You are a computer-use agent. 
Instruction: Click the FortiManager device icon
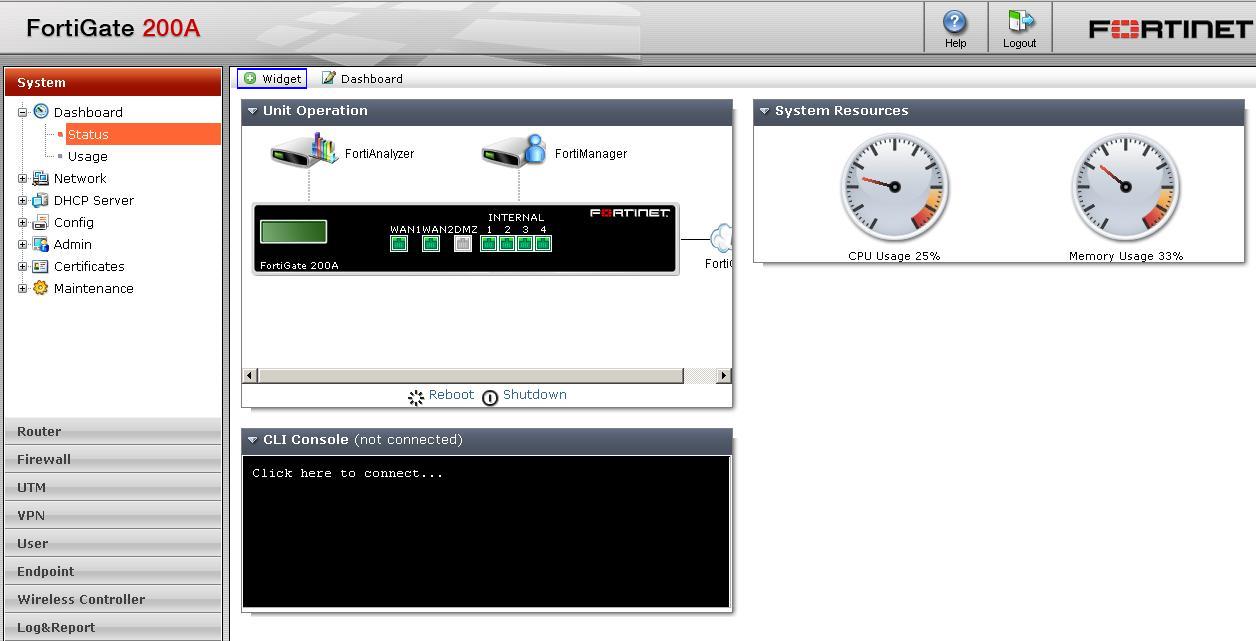[514, 151]
